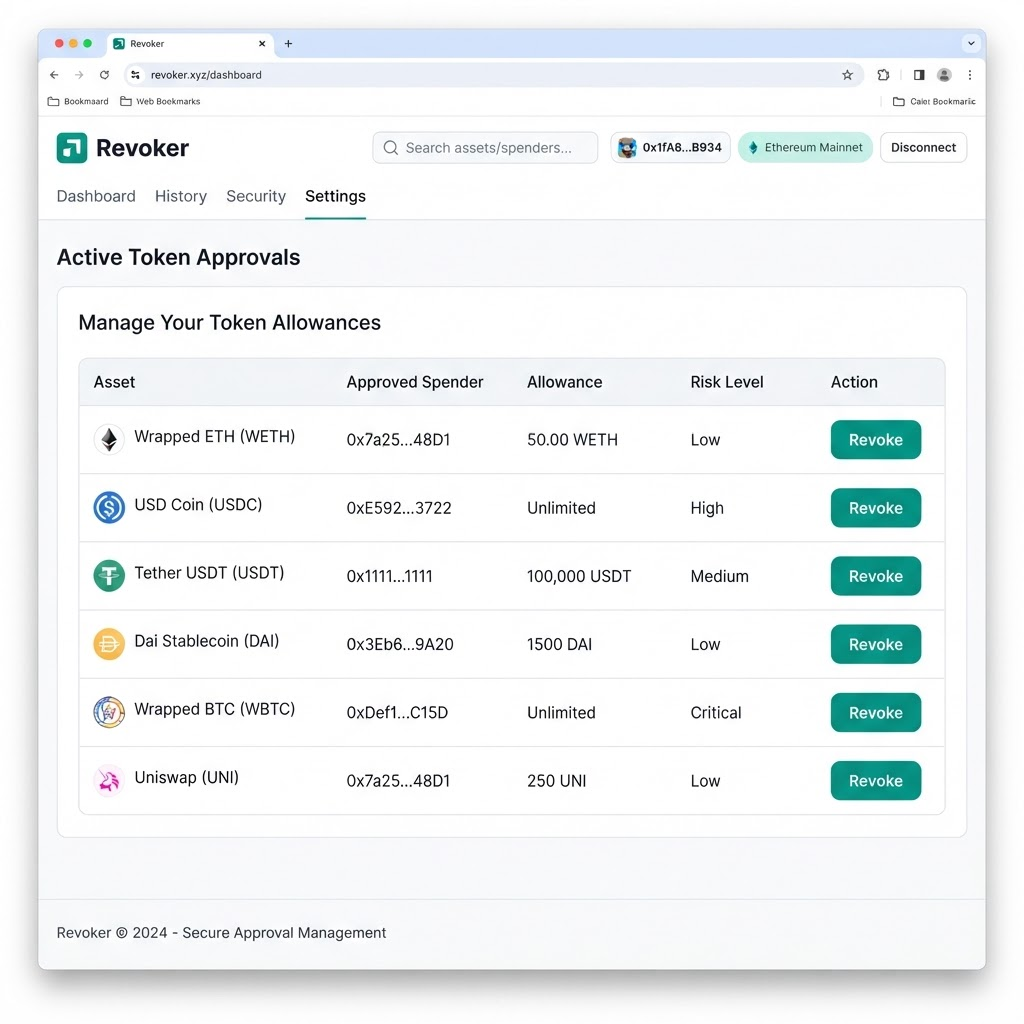Click the Uniswap UNI token icon
The image size is (1024, 1024).
(109, 780)
